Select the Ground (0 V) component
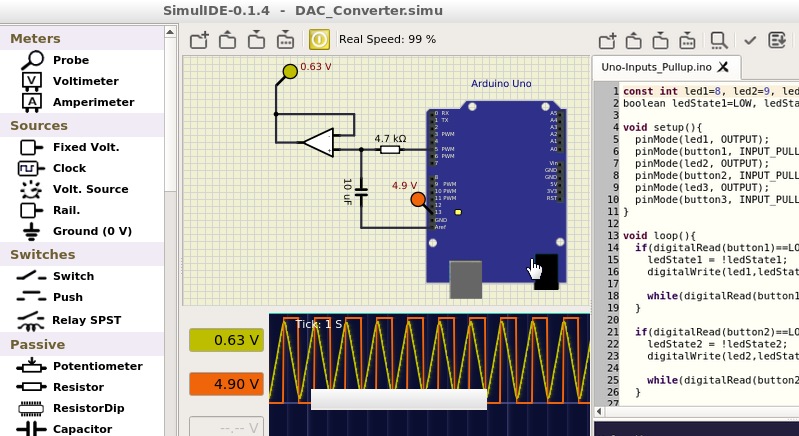799x436 pixels. [76, 231]
